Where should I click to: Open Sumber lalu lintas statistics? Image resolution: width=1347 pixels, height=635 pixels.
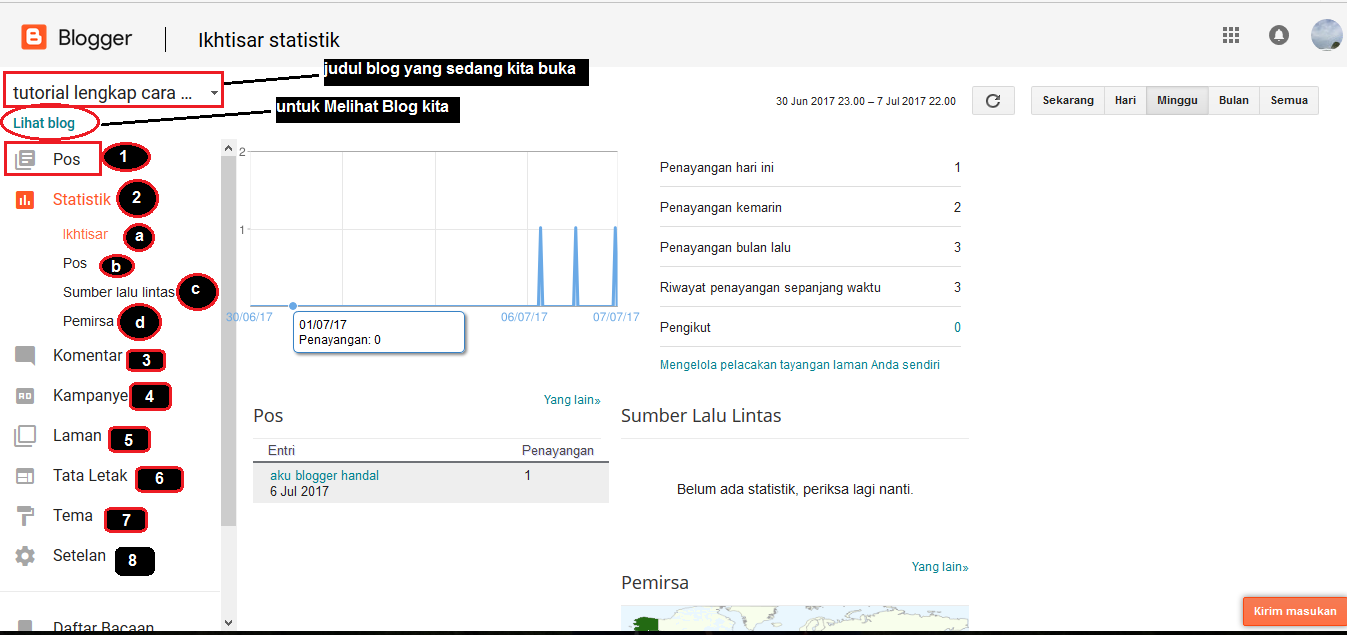[x=119, y=293]
